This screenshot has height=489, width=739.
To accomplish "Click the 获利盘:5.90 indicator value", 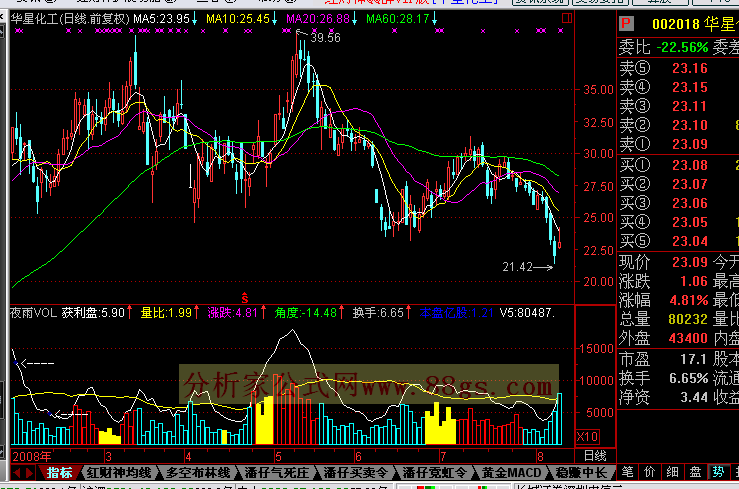I will point(93,313).
